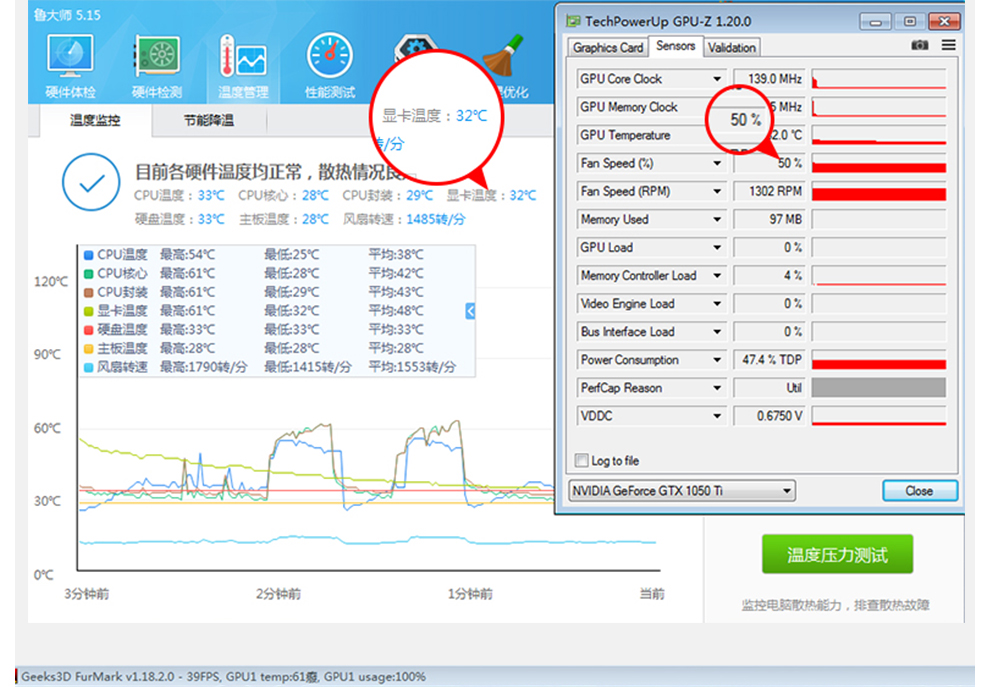Image resolution: width=990 pixels, height=687 pixels.
Task: Toggle 硬盘温度 red legend square
Action: coord(89,330)
